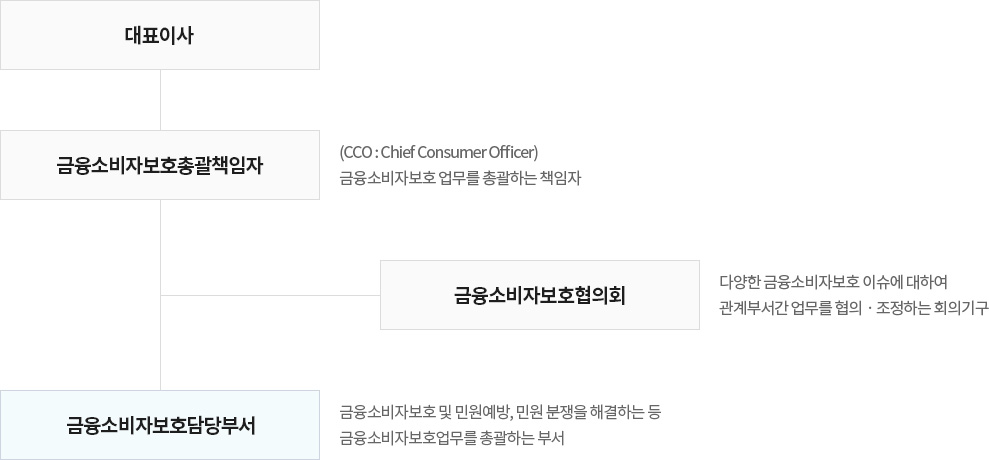Click the horizontal connector leading to 금융소비자보호협의회
Viewport: 989px width, 460px height.
(271, 295)
